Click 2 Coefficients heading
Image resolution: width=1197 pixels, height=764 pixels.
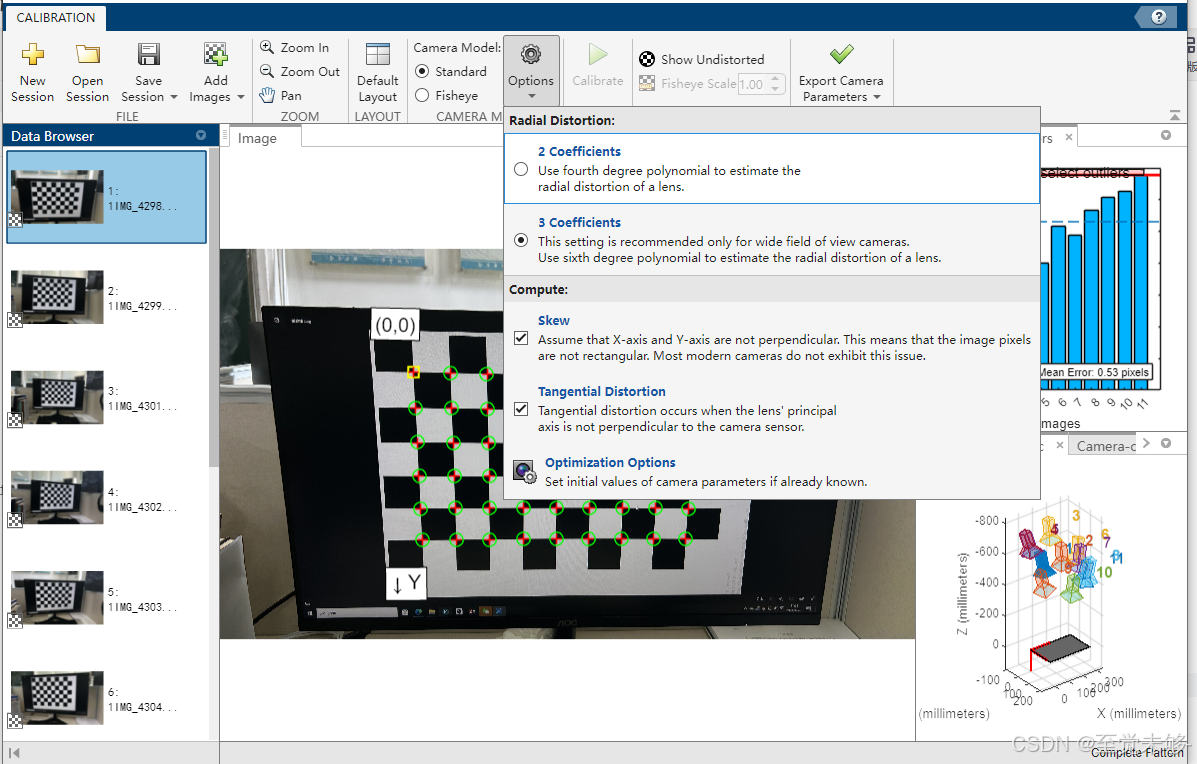tap(579, 151)
